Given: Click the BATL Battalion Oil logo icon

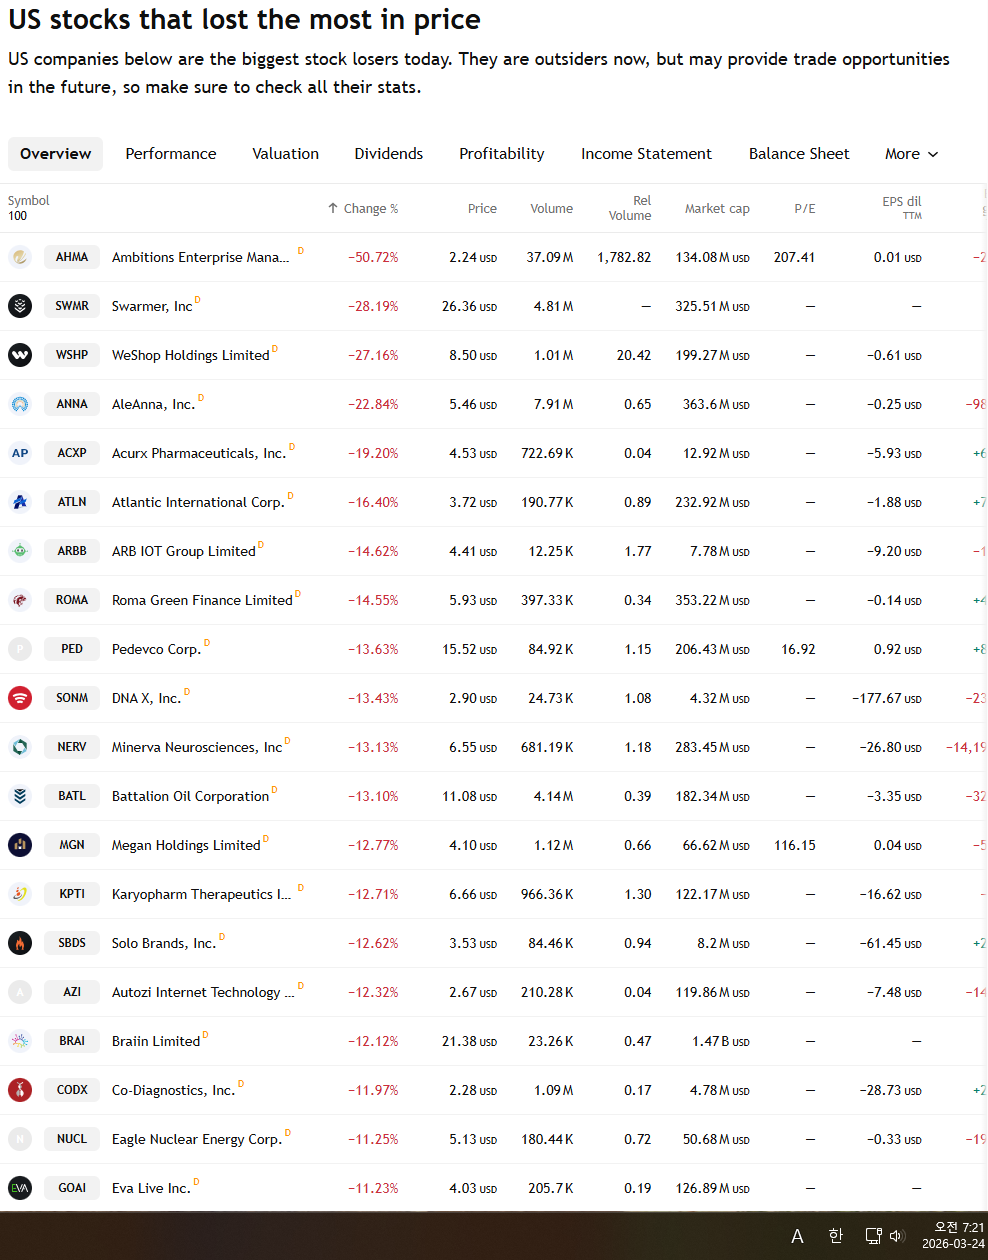Looking at the screenshot, I should pyautogui.click(x=20, y=796).
